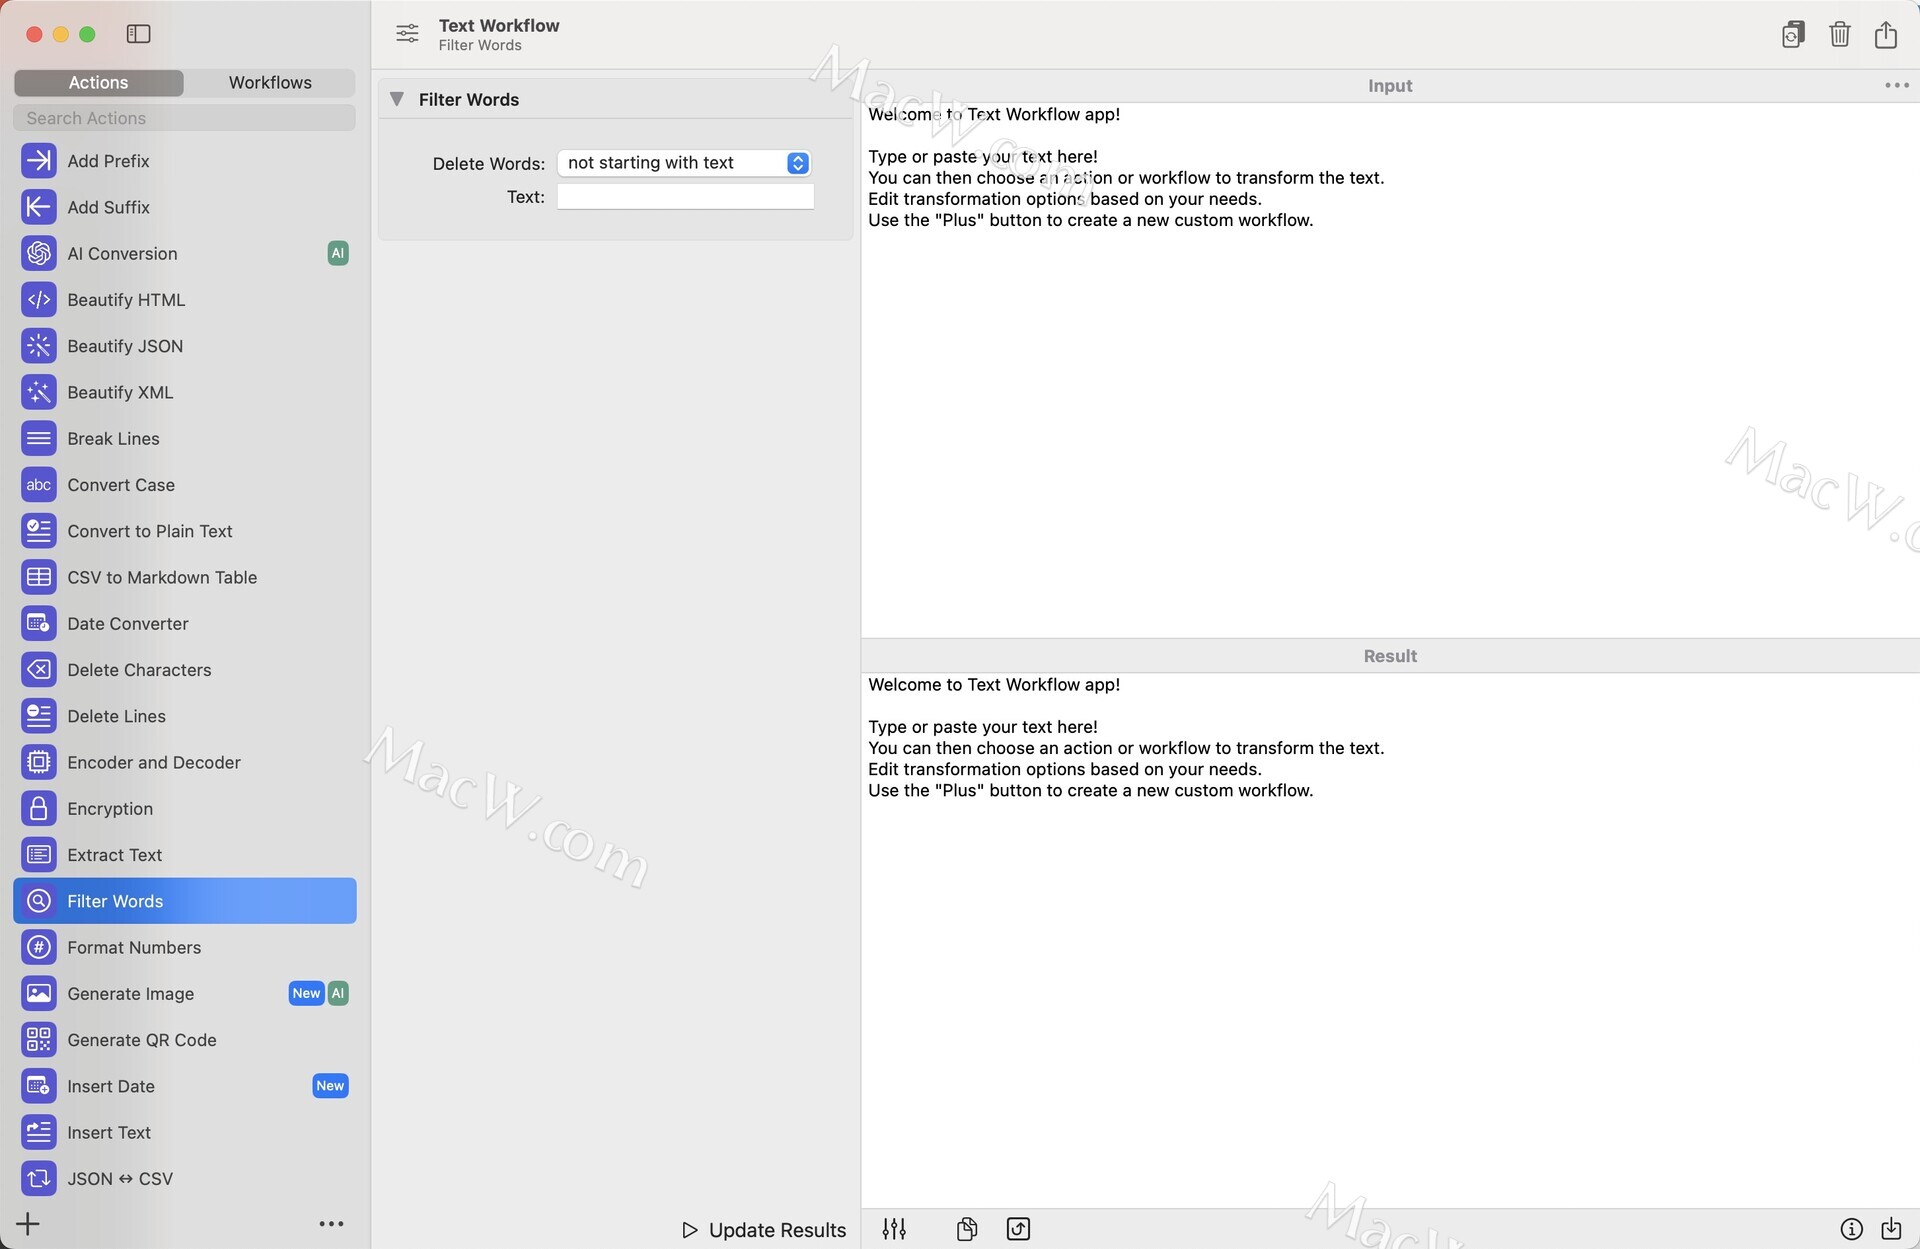The width and height of the screenshot is (1920, 1249).
Task: Select Insert Text action
Action: pyautogui.click(x=185, y=1132)
